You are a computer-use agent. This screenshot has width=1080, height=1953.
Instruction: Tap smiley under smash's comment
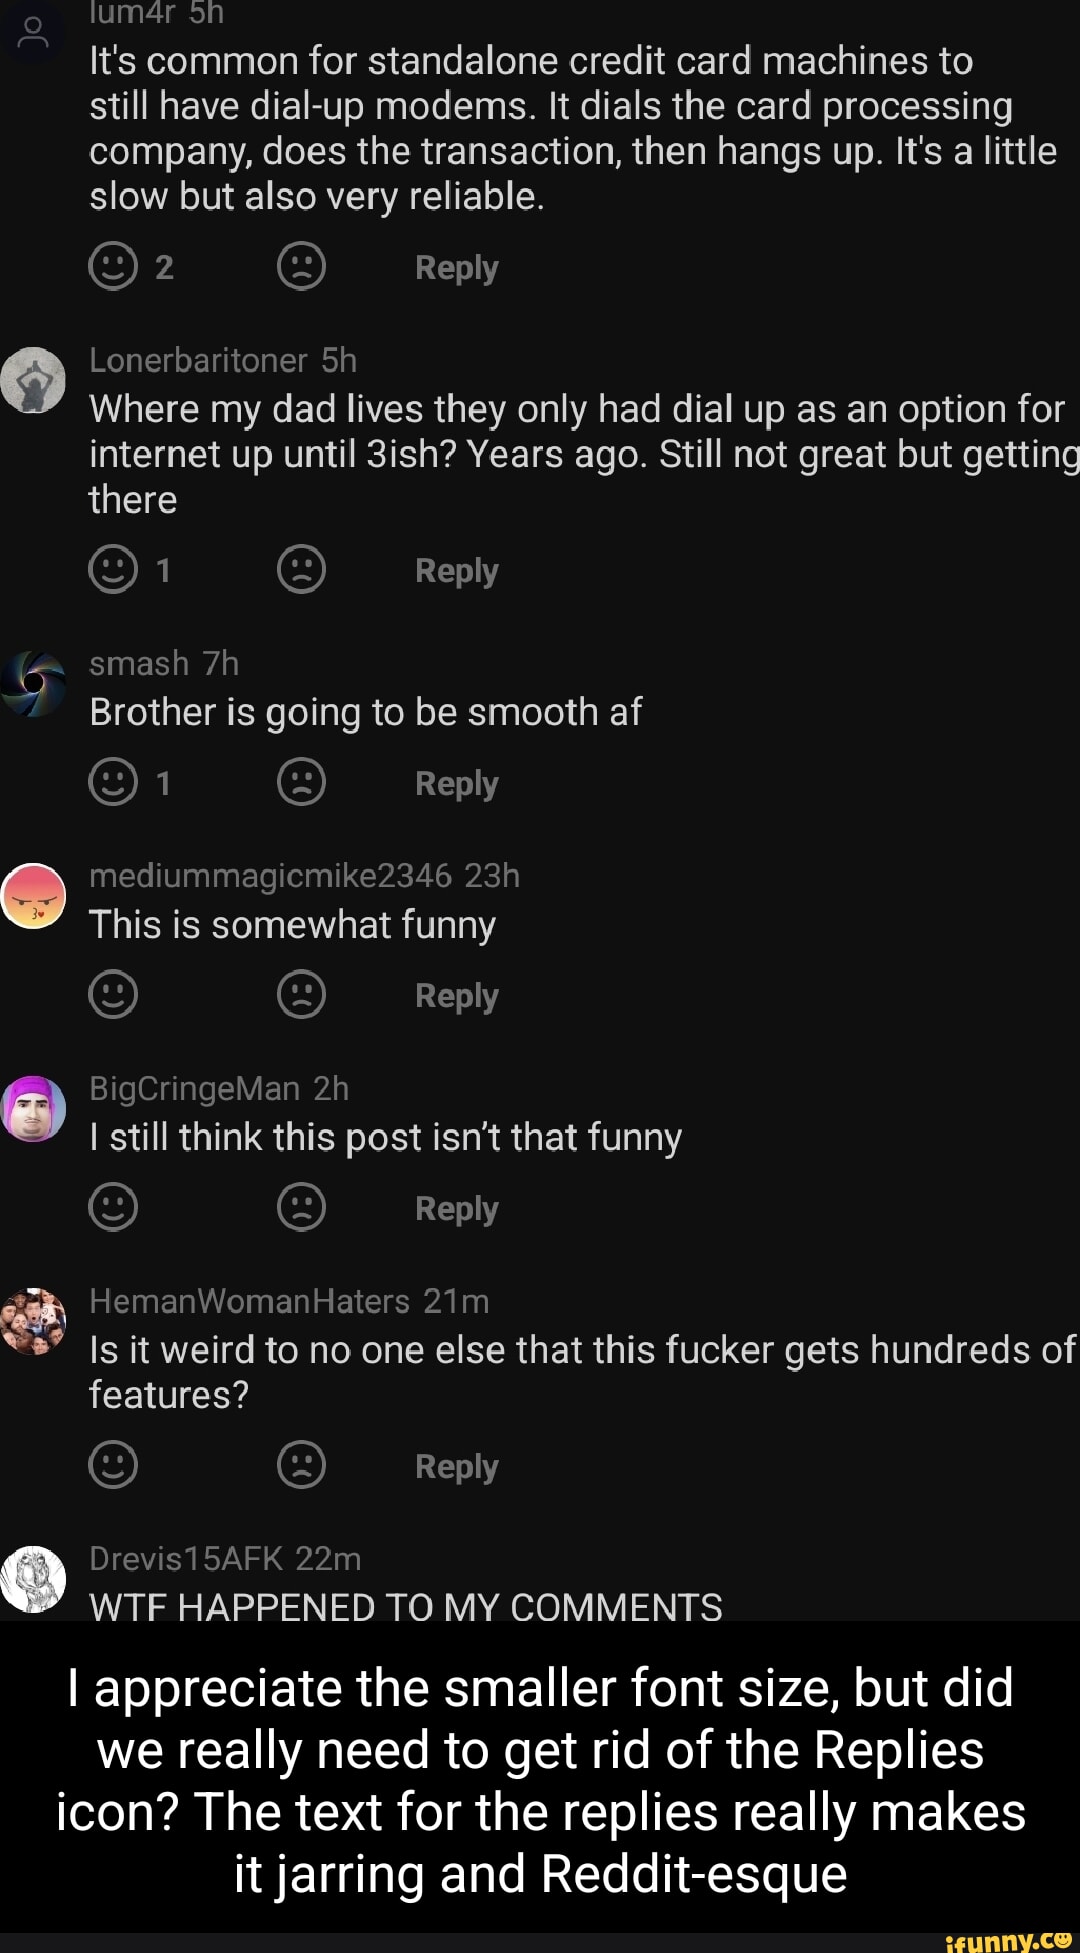coord(113,782)
